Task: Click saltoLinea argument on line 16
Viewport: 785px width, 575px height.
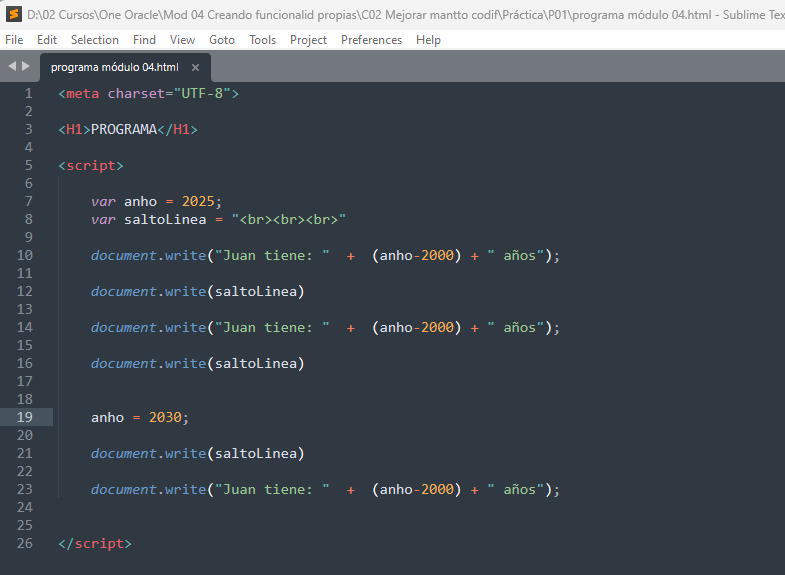Action: coord(256,364)
